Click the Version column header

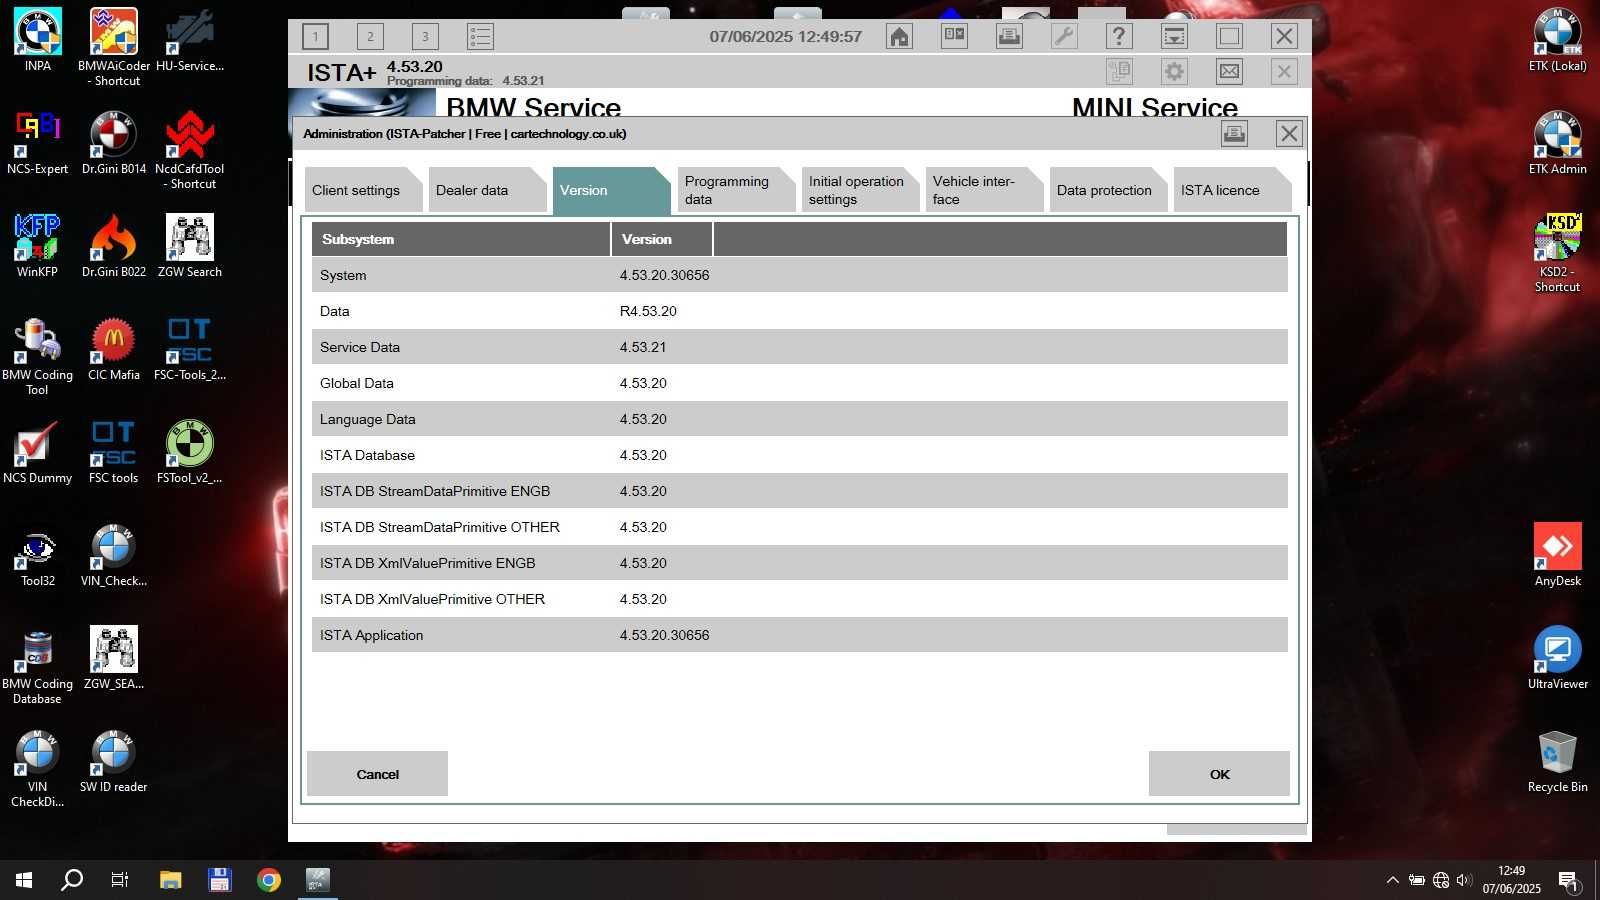tap(662, 239)
